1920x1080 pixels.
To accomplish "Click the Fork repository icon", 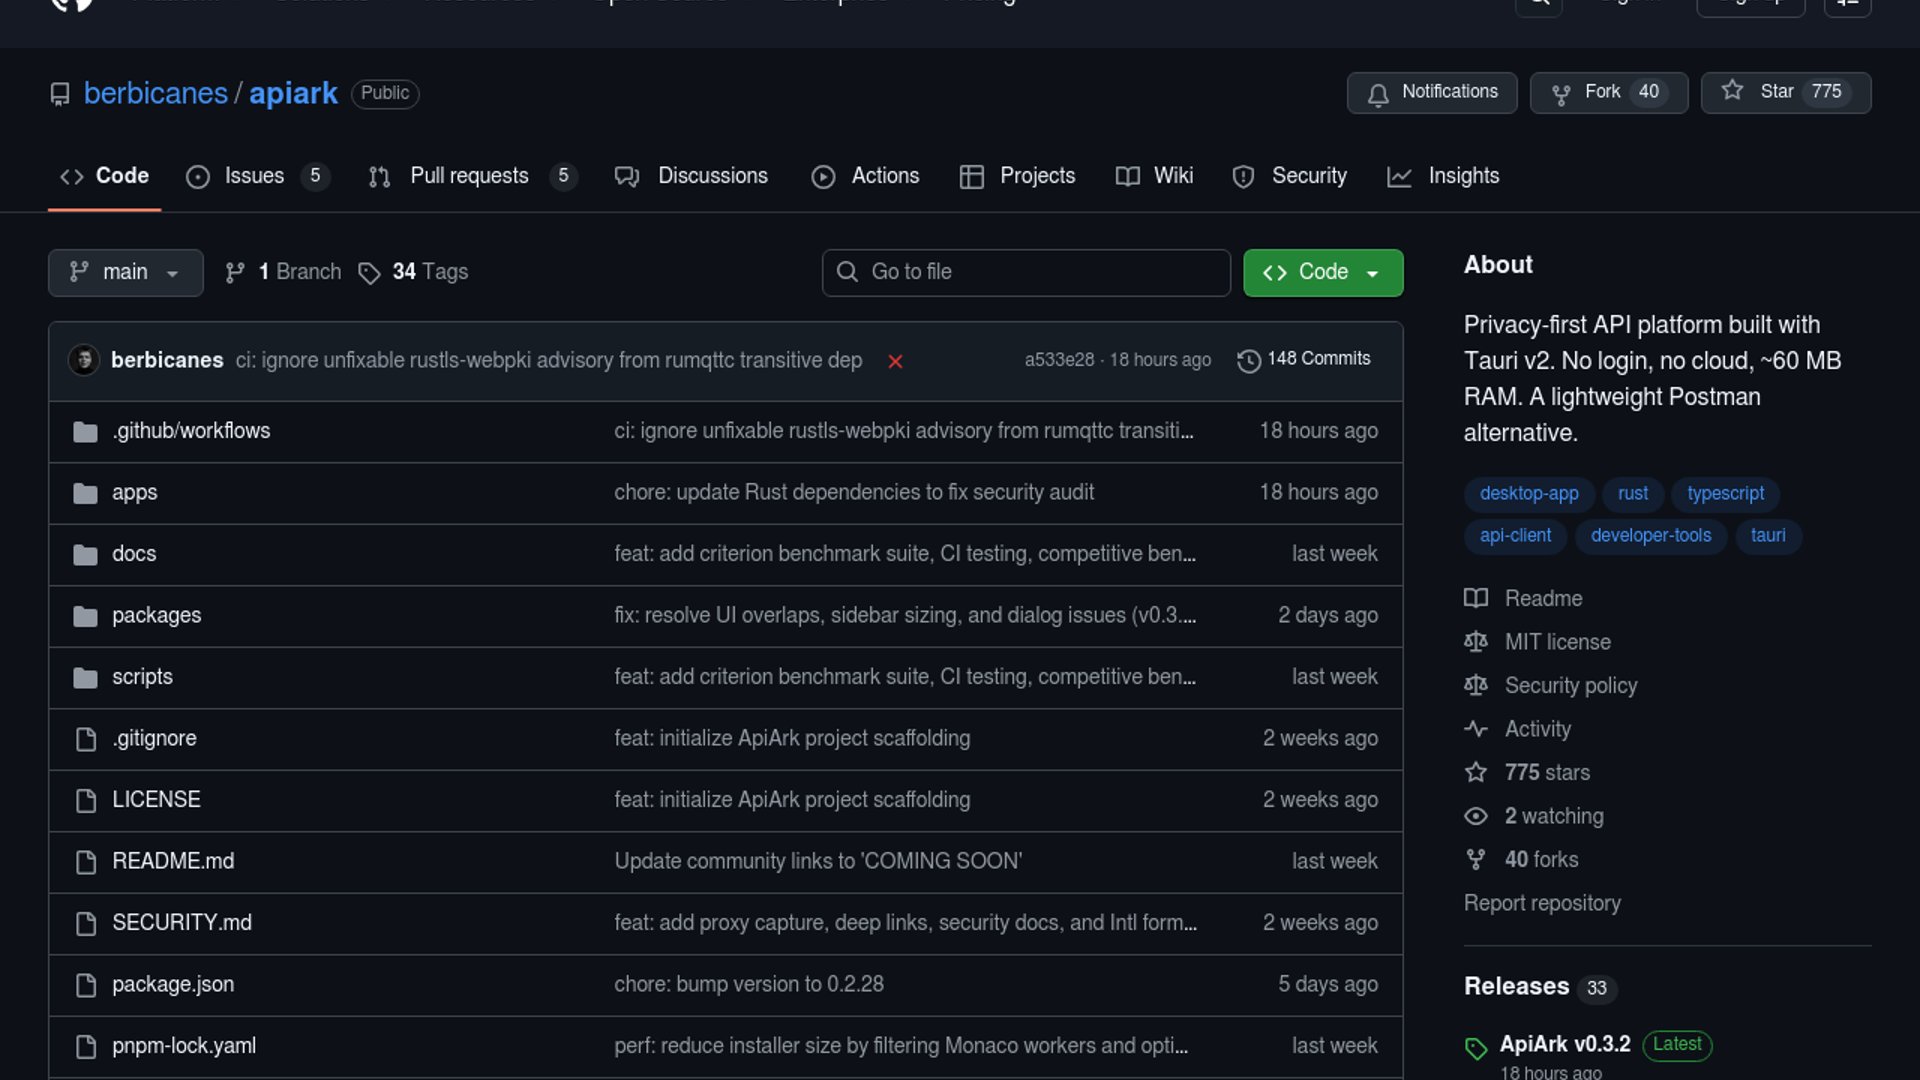I will (x=1560, y=93).
